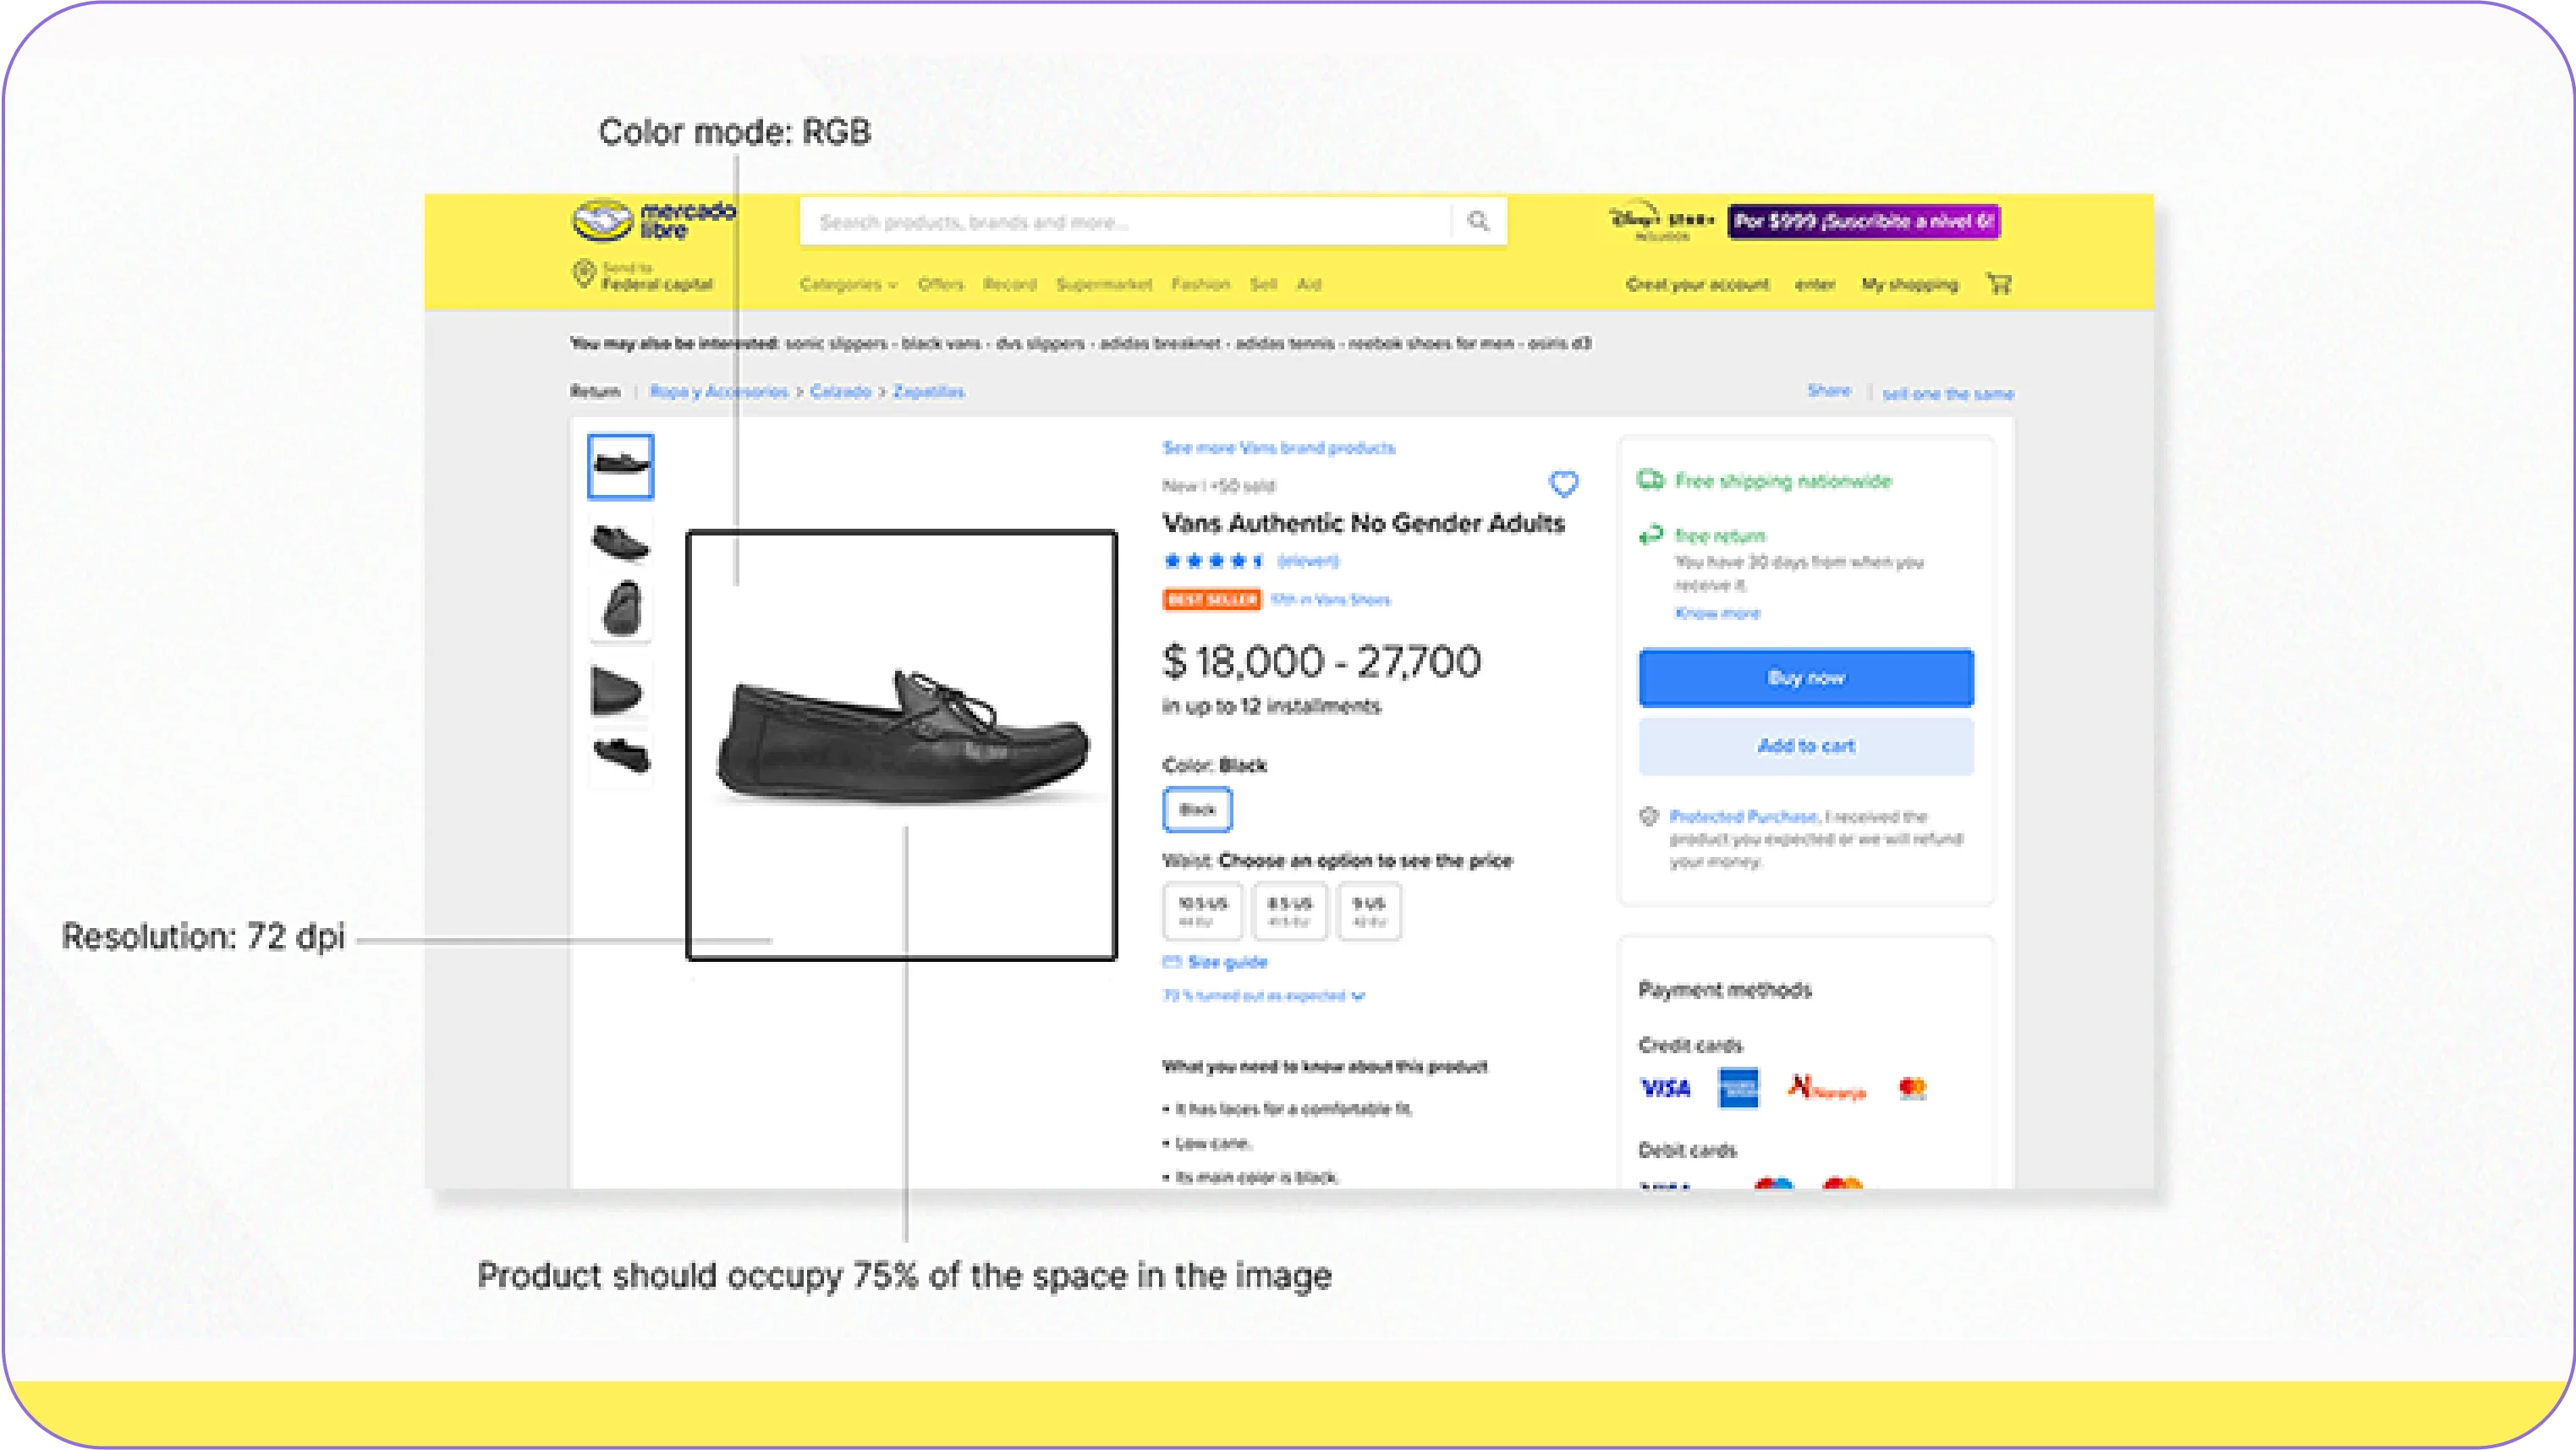The height and width of the screenshot is (1450, 2576).
Task: Select the second shoe thumbnail
Action: pyautogui.click(x=620, y=543)
